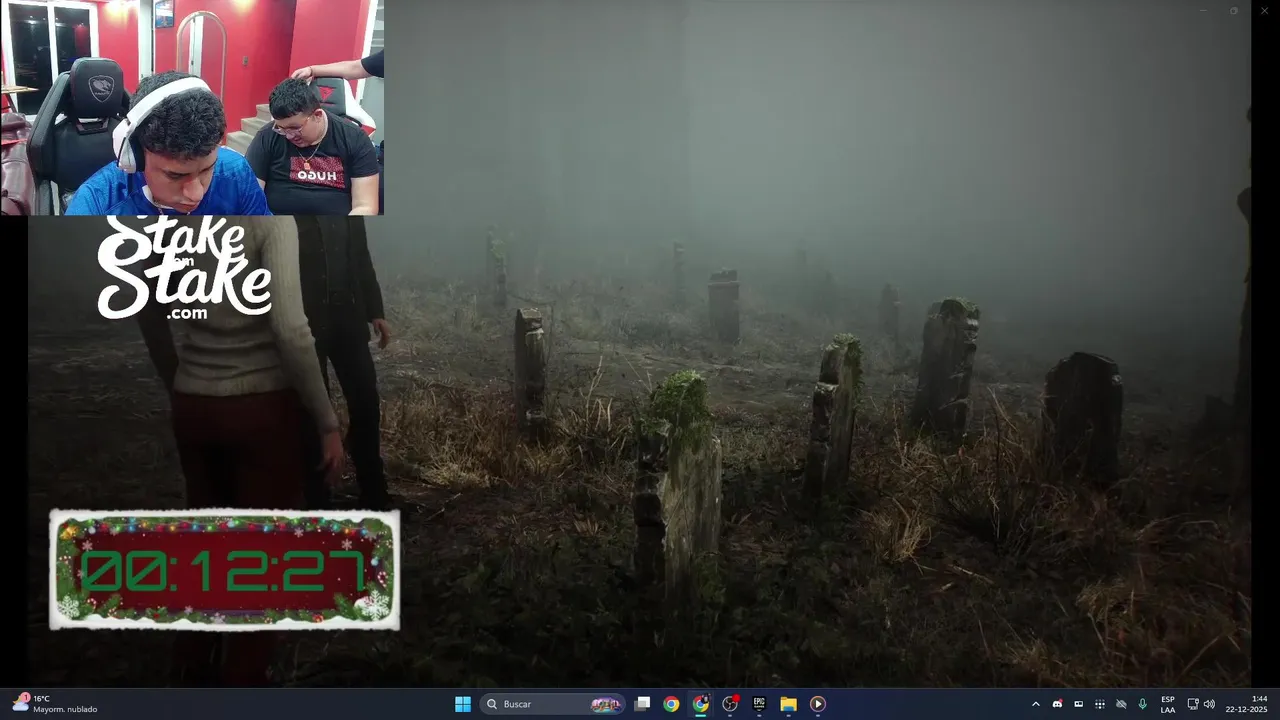The image size is (1280, 720).
Task: Open the clock showing 1:44
Action: click(1246, 704)
